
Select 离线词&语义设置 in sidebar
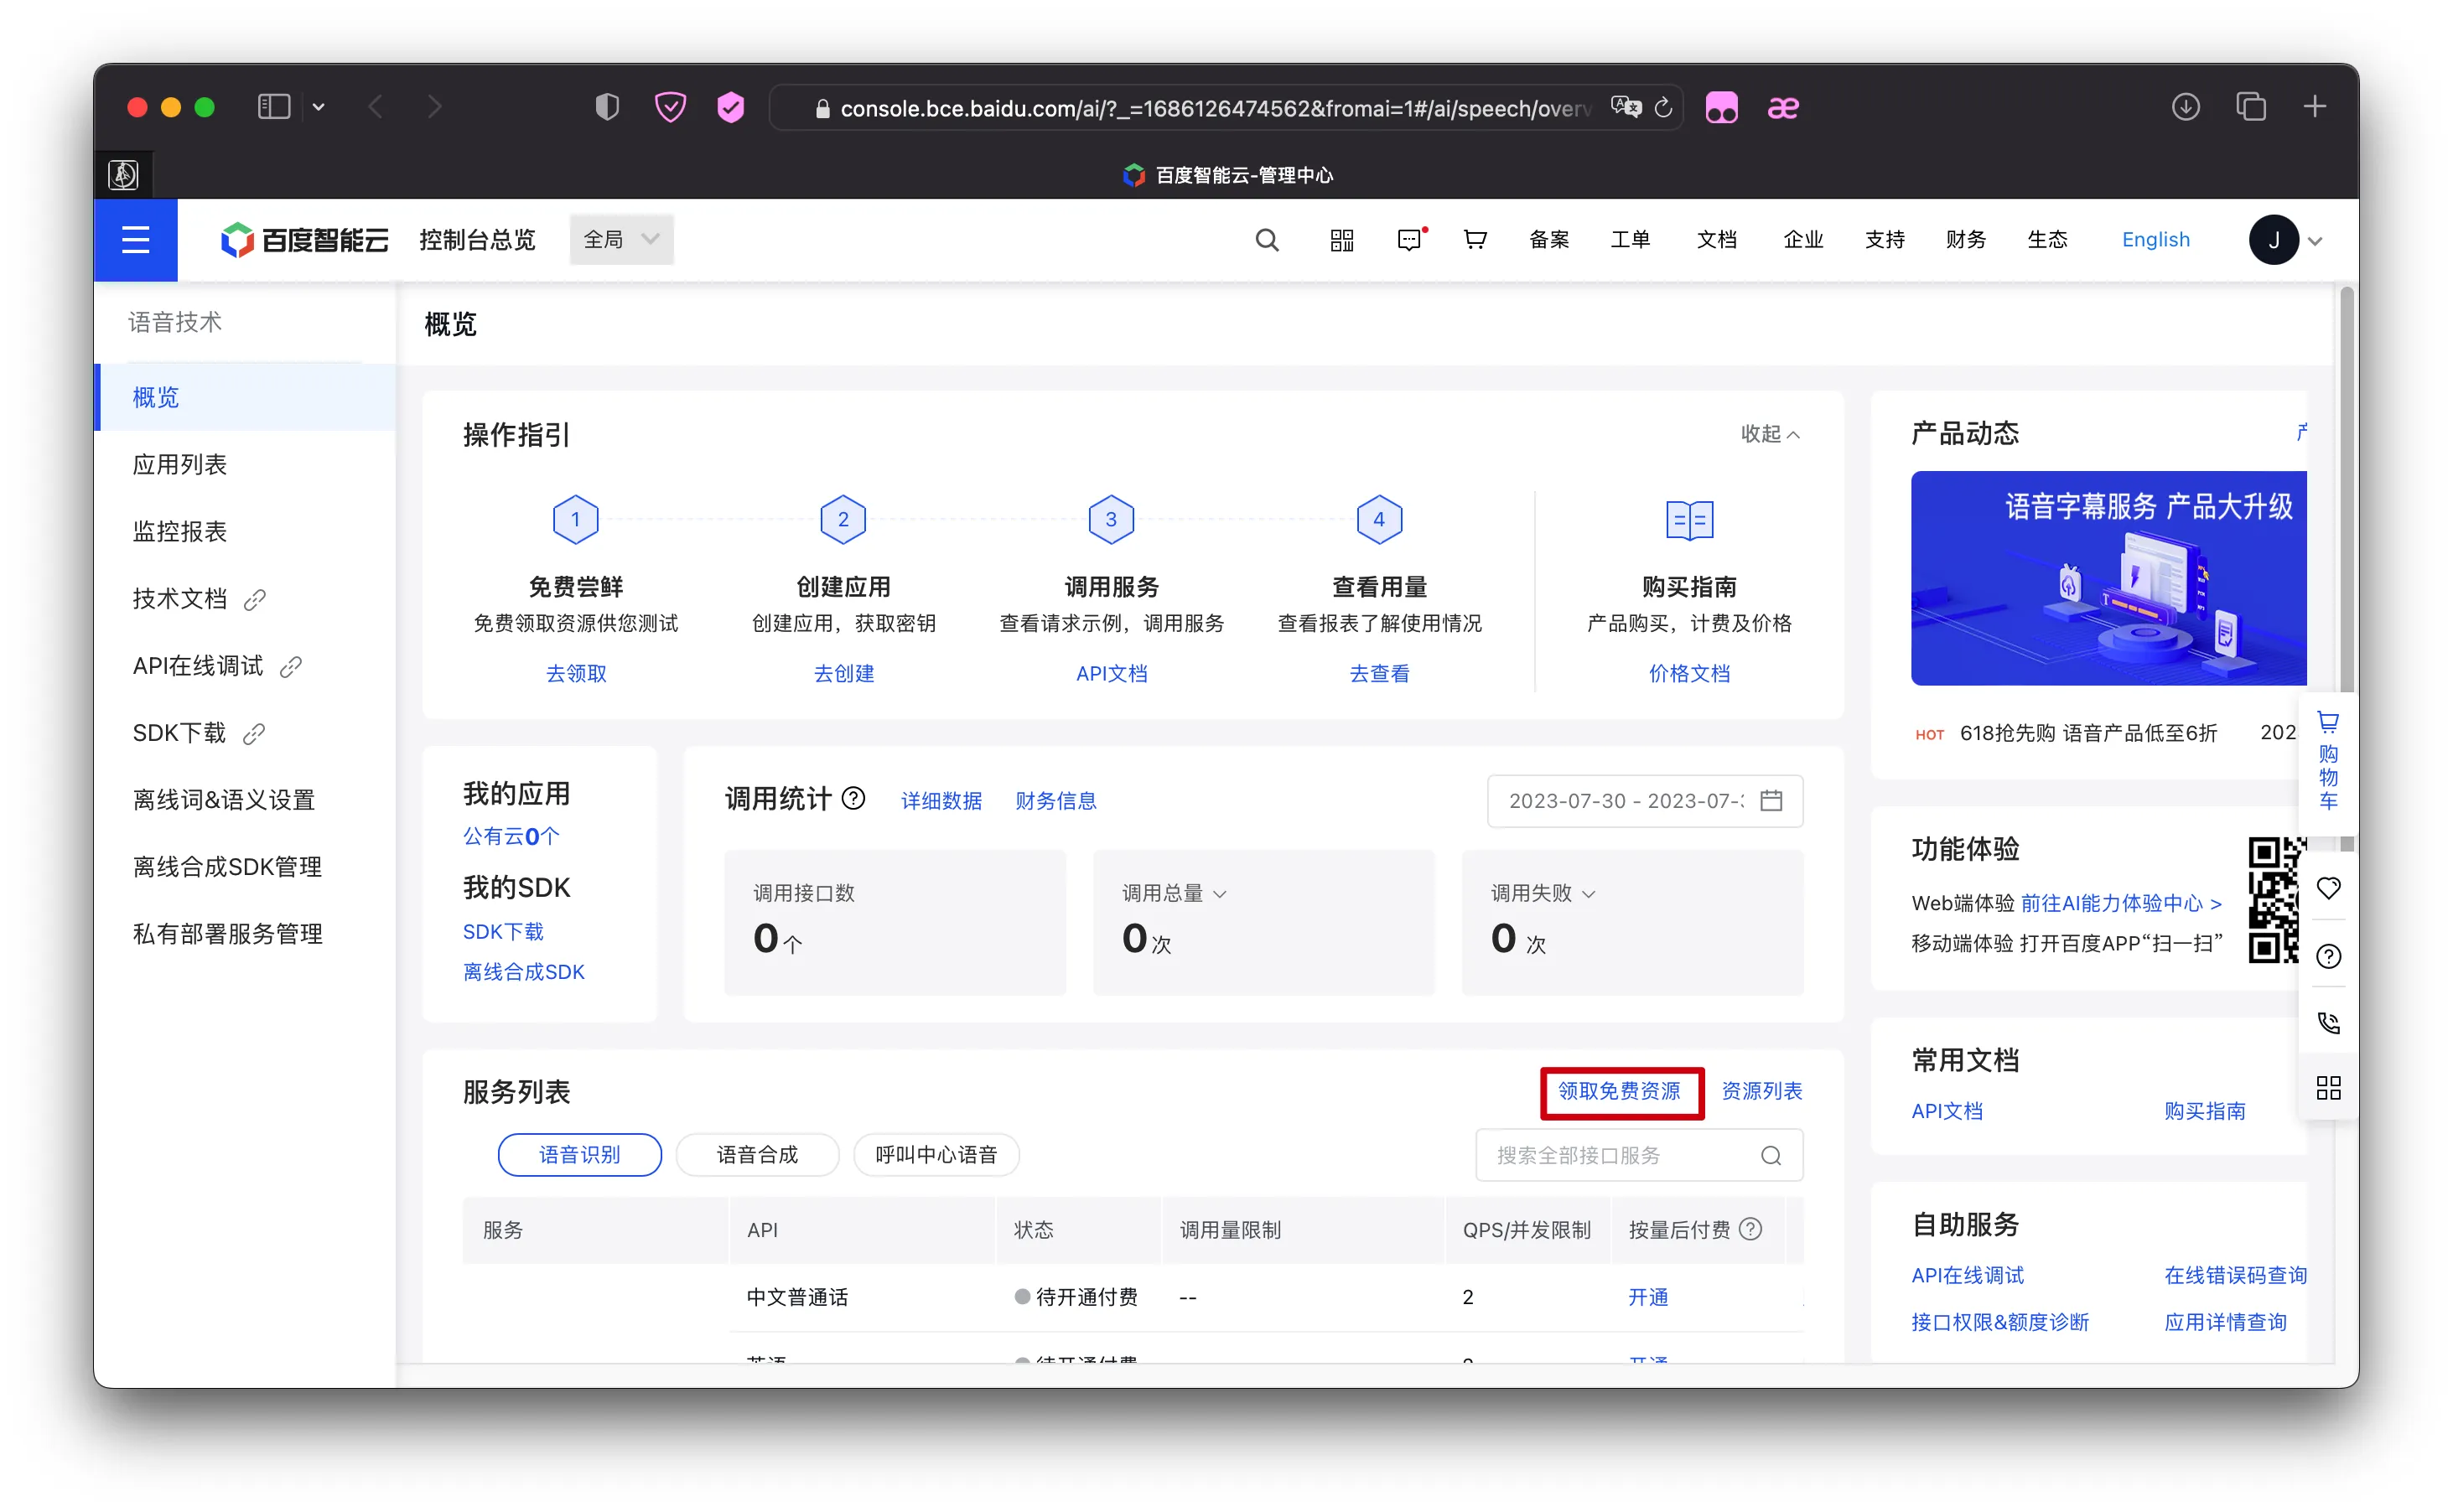tap(224, 800)
